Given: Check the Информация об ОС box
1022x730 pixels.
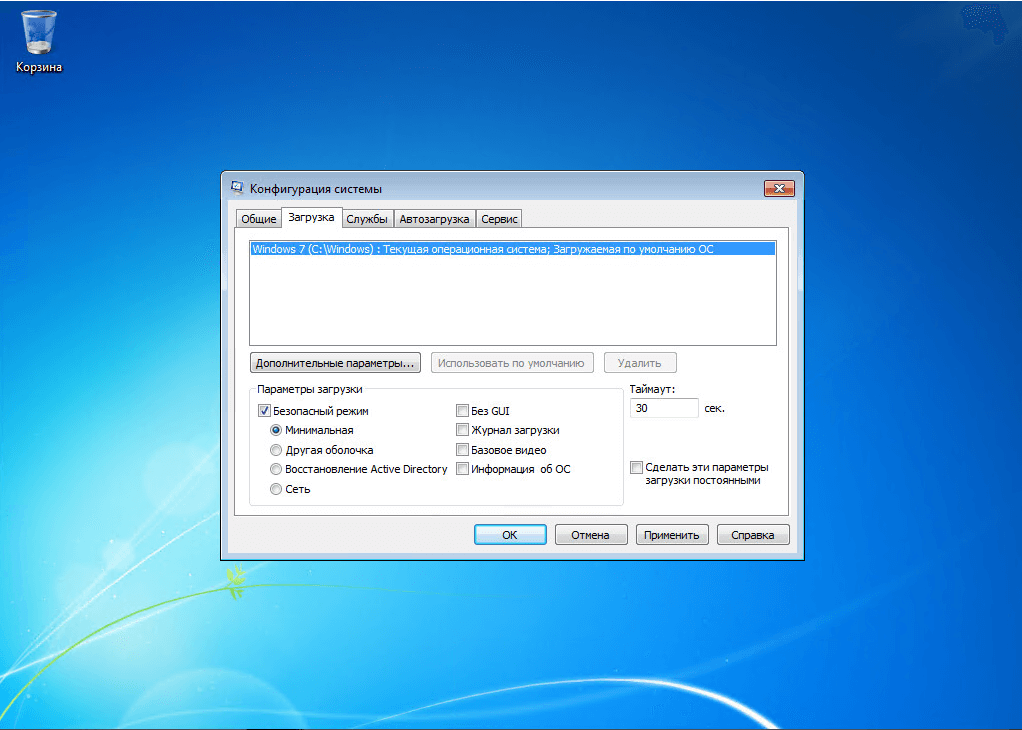Looking at the screenshot, I should 463,469.
